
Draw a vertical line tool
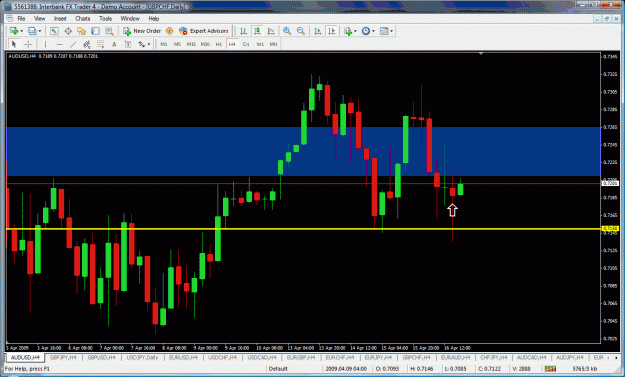tap(45, 44)
